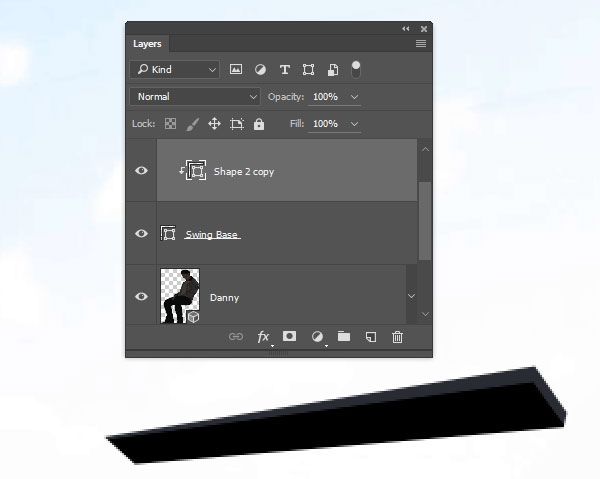Open the Normal blend mode dropdown

(195, 97)
